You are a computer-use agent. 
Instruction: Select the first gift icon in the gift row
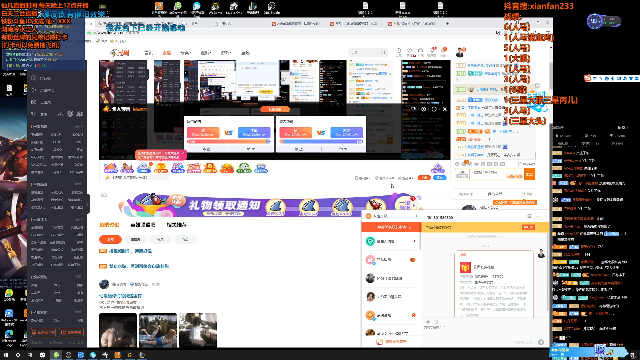[x=111, y=168]
